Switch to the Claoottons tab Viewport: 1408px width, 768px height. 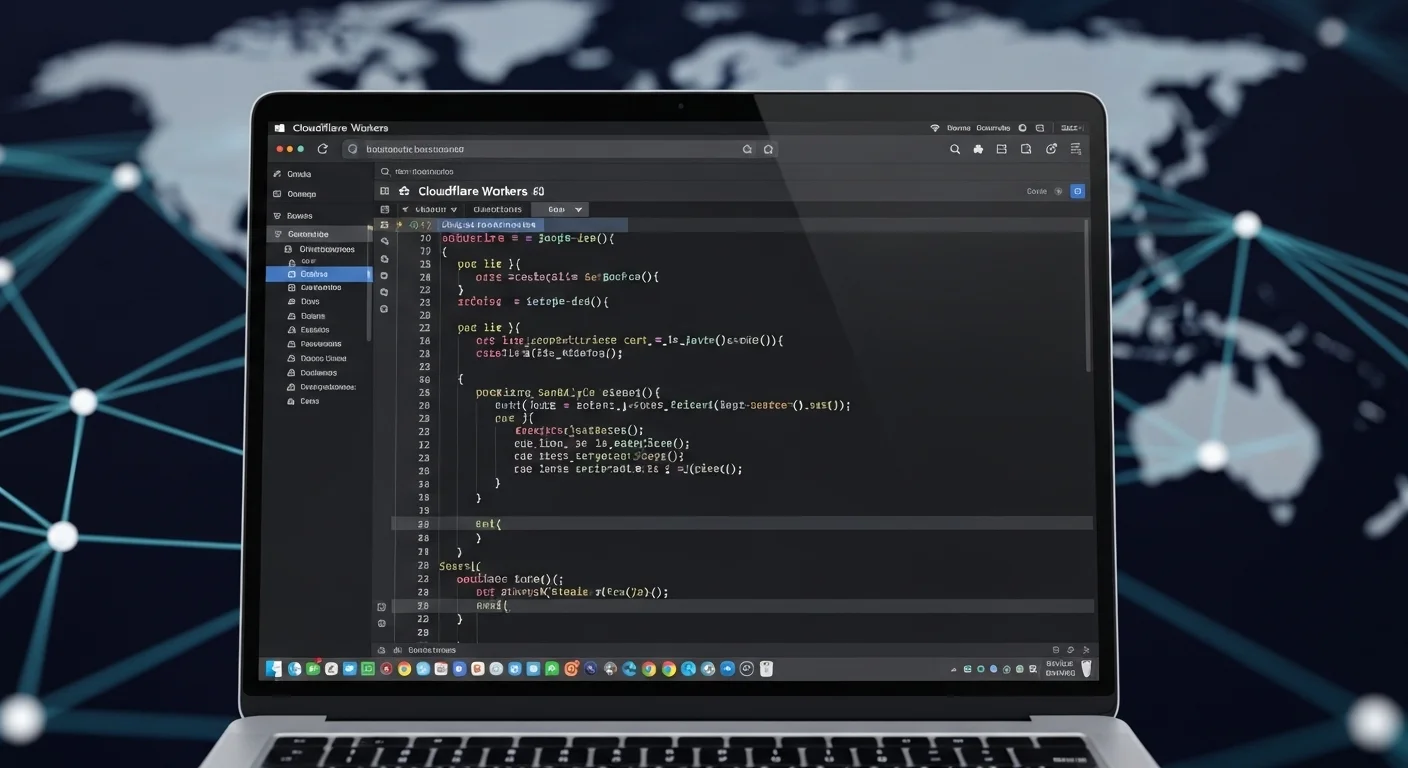click(x=497, y=210)
